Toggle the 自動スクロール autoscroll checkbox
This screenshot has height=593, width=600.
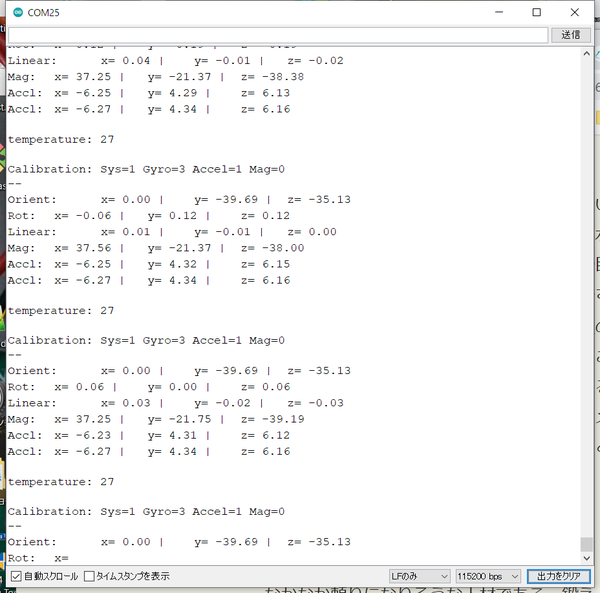click(16, 576)
